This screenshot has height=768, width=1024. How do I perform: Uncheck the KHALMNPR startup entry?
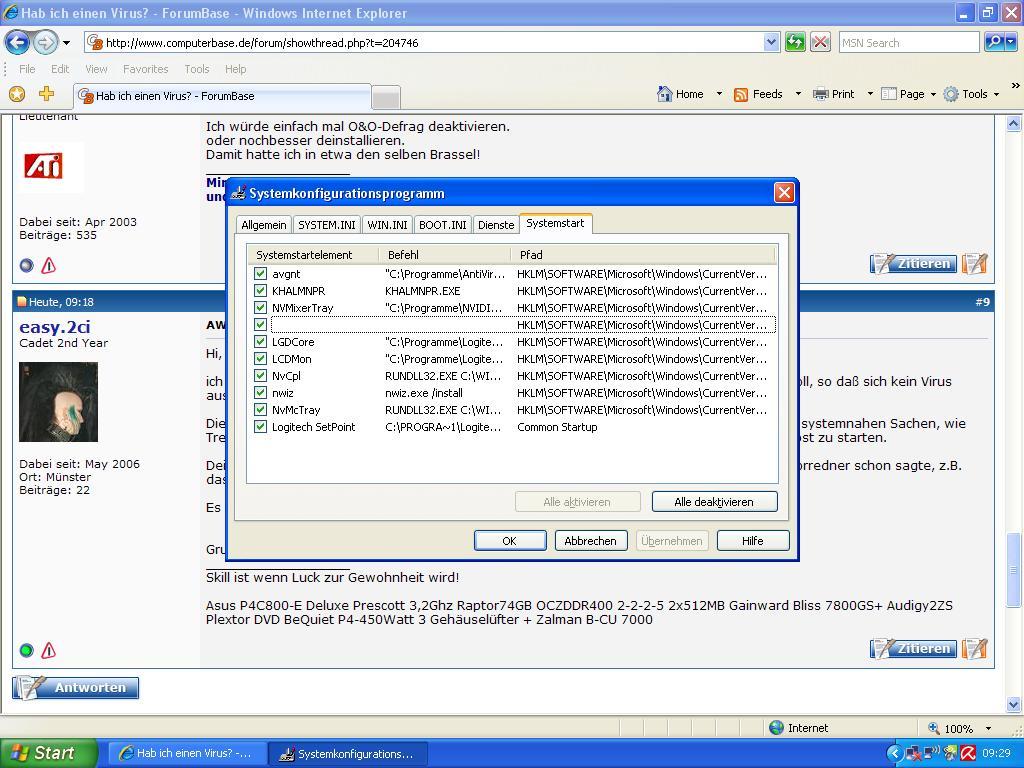(261, 291)
